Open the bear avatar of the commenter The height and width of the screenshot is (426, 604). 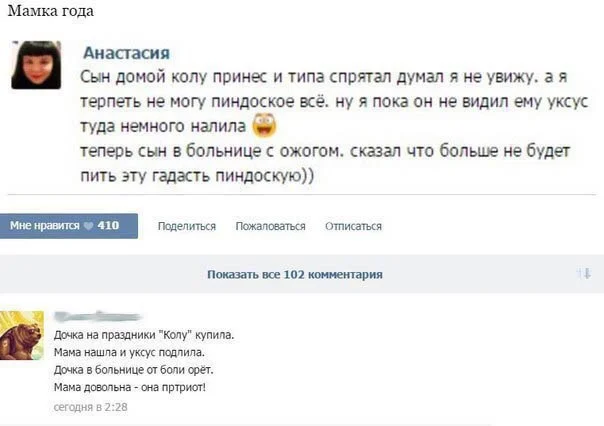[x=22, y=335]
